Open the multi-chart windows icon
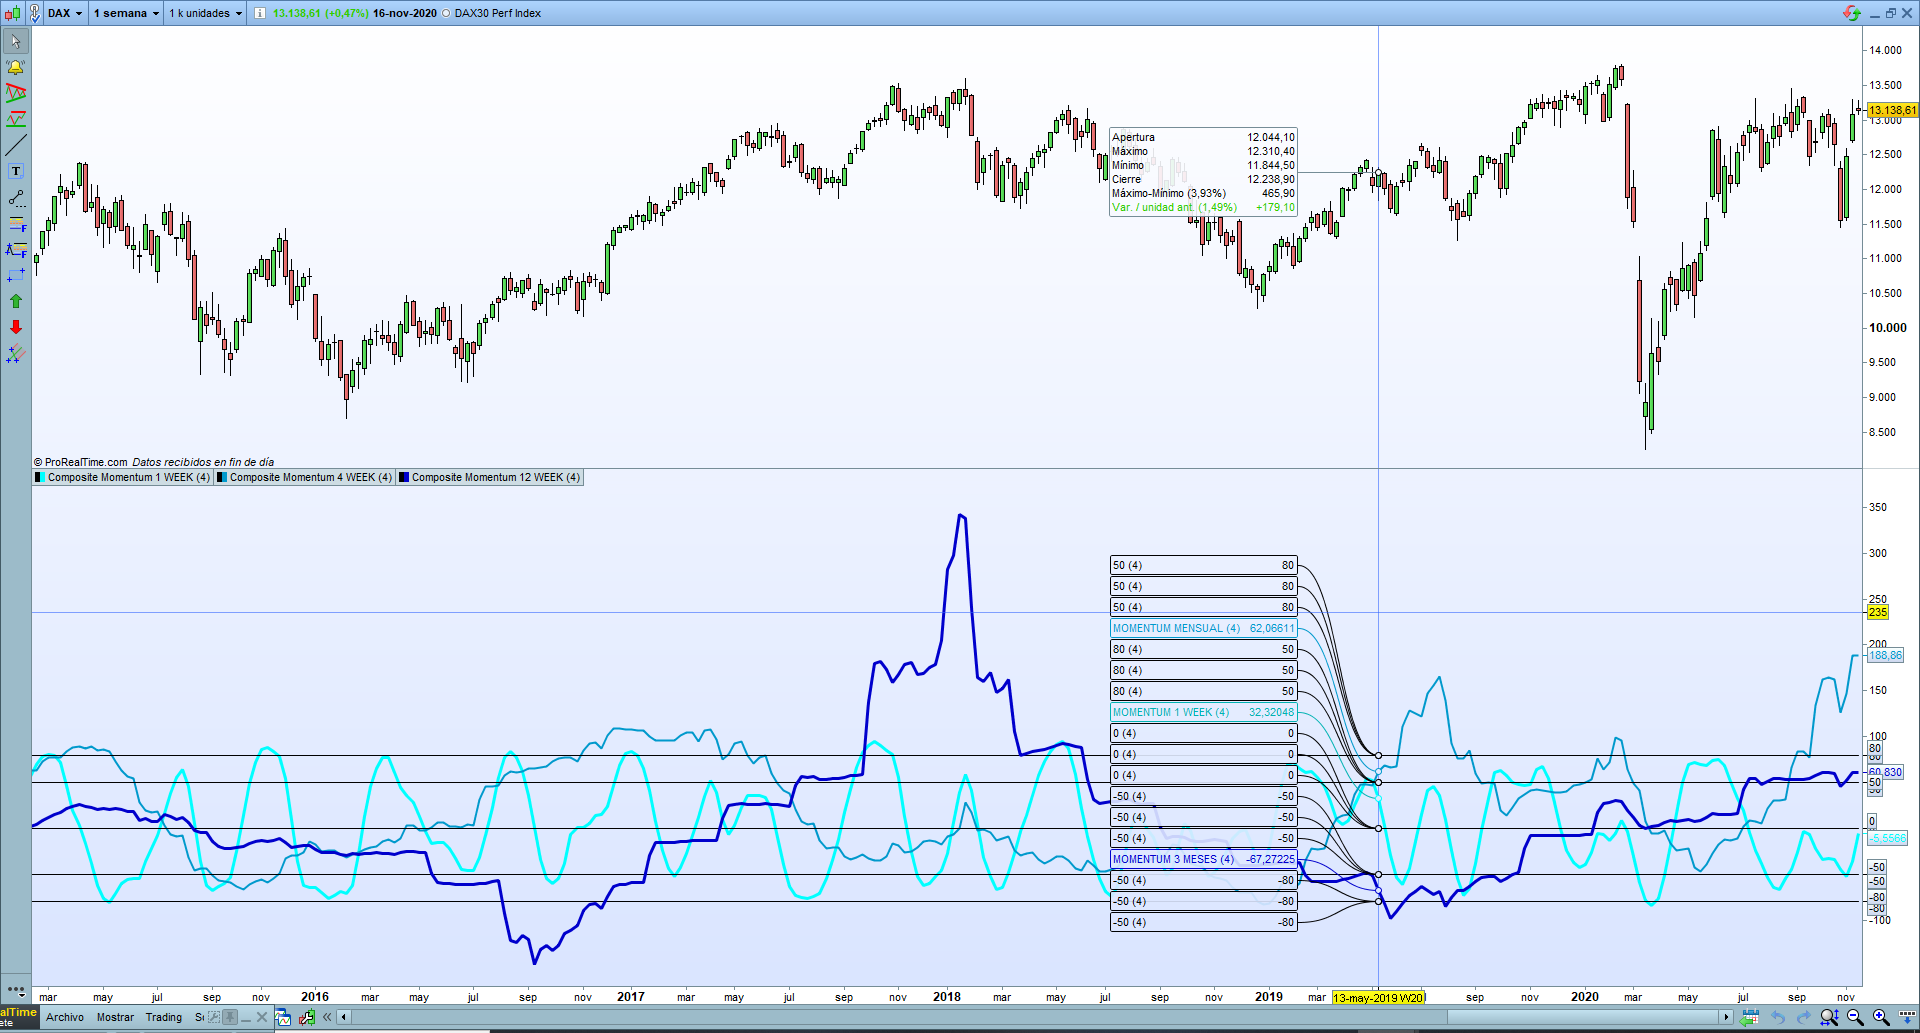 [x=283, y=1017]
